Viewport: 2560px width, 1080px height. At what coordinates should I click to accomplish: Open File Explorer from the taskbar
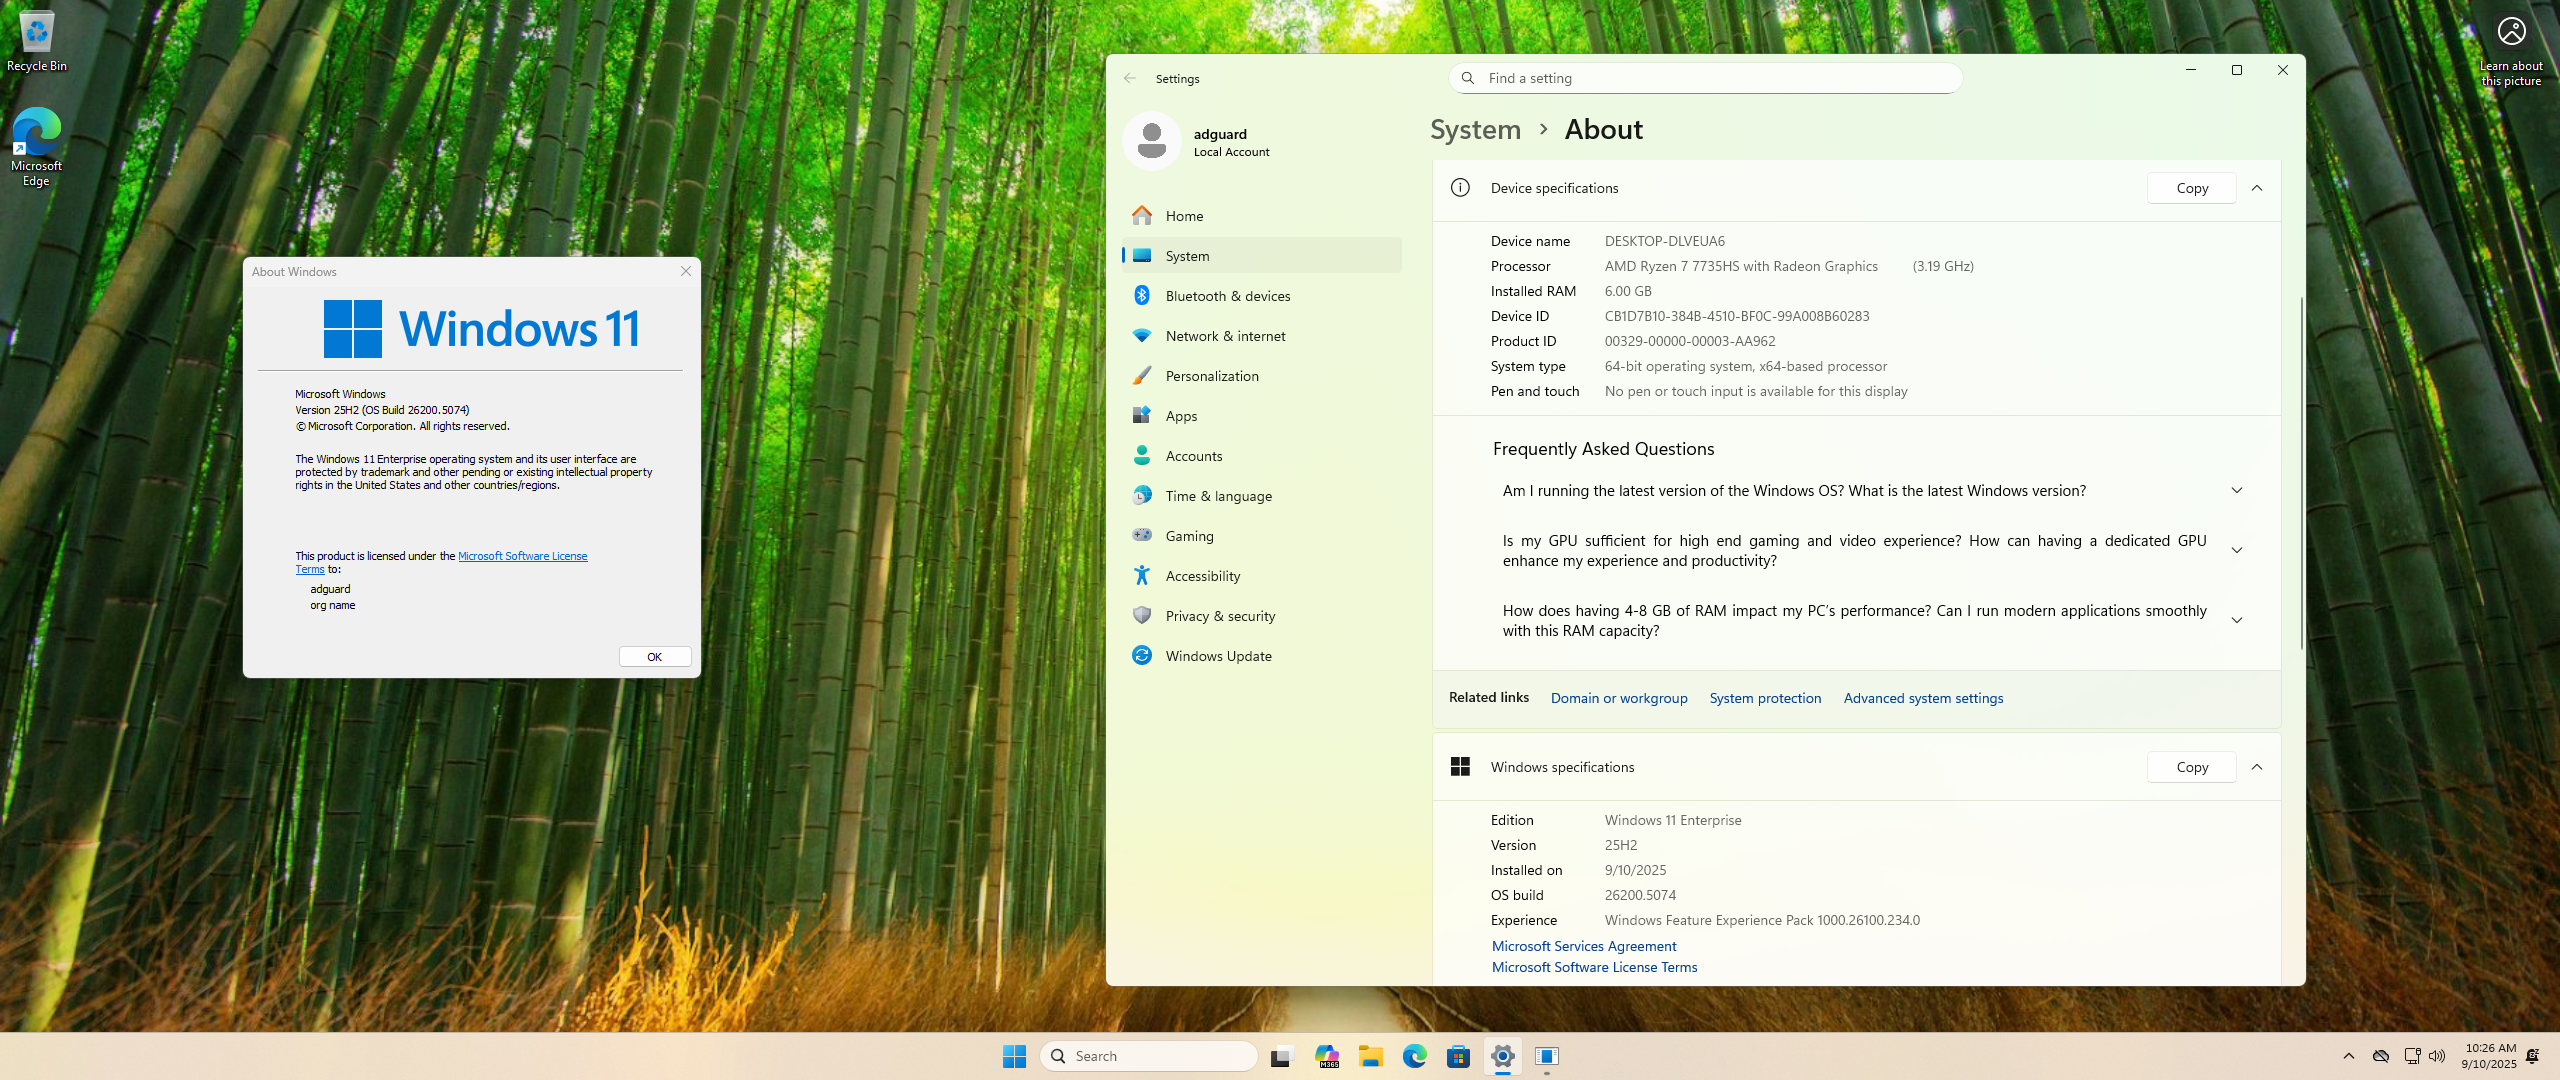pyautogui.click(x=1371, y=1056)
